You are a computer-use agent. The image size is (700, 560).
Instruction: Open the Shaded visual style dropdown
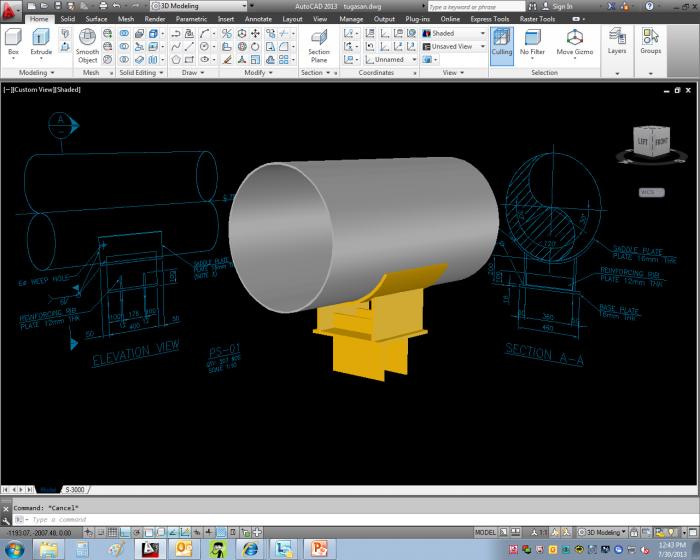(454, 33)
